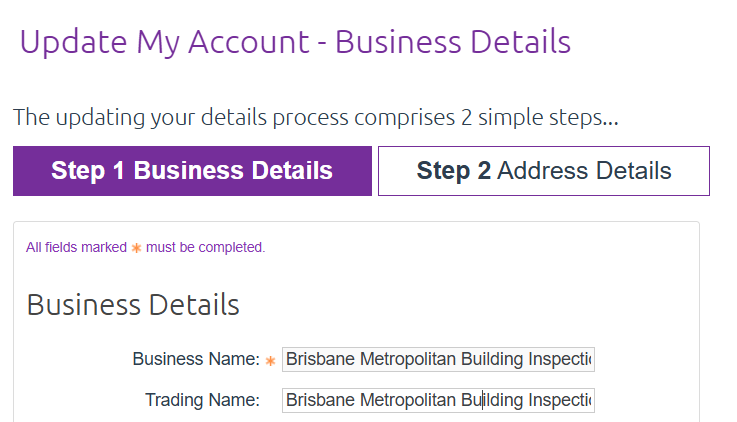Open the Step 1 Business Details tab

point(192,171)
